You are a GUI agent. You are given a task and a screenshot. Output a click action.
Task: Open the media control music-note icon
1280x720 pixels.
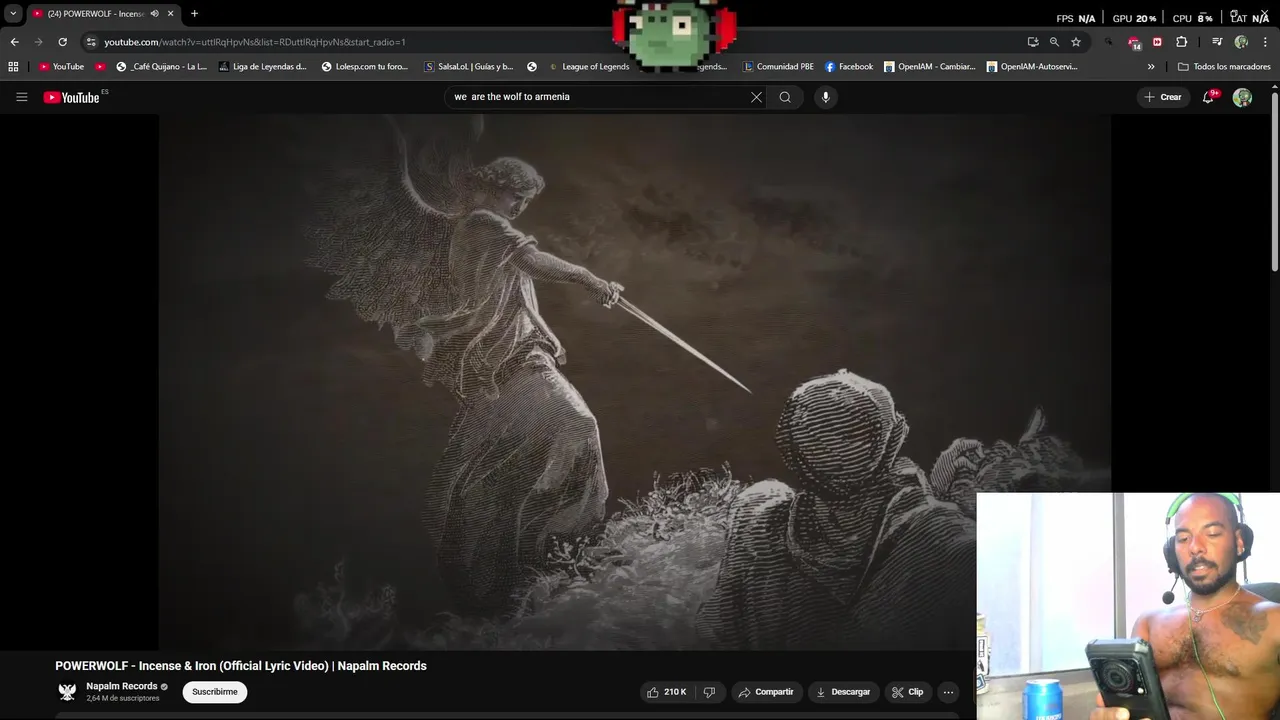point(1217,42)
